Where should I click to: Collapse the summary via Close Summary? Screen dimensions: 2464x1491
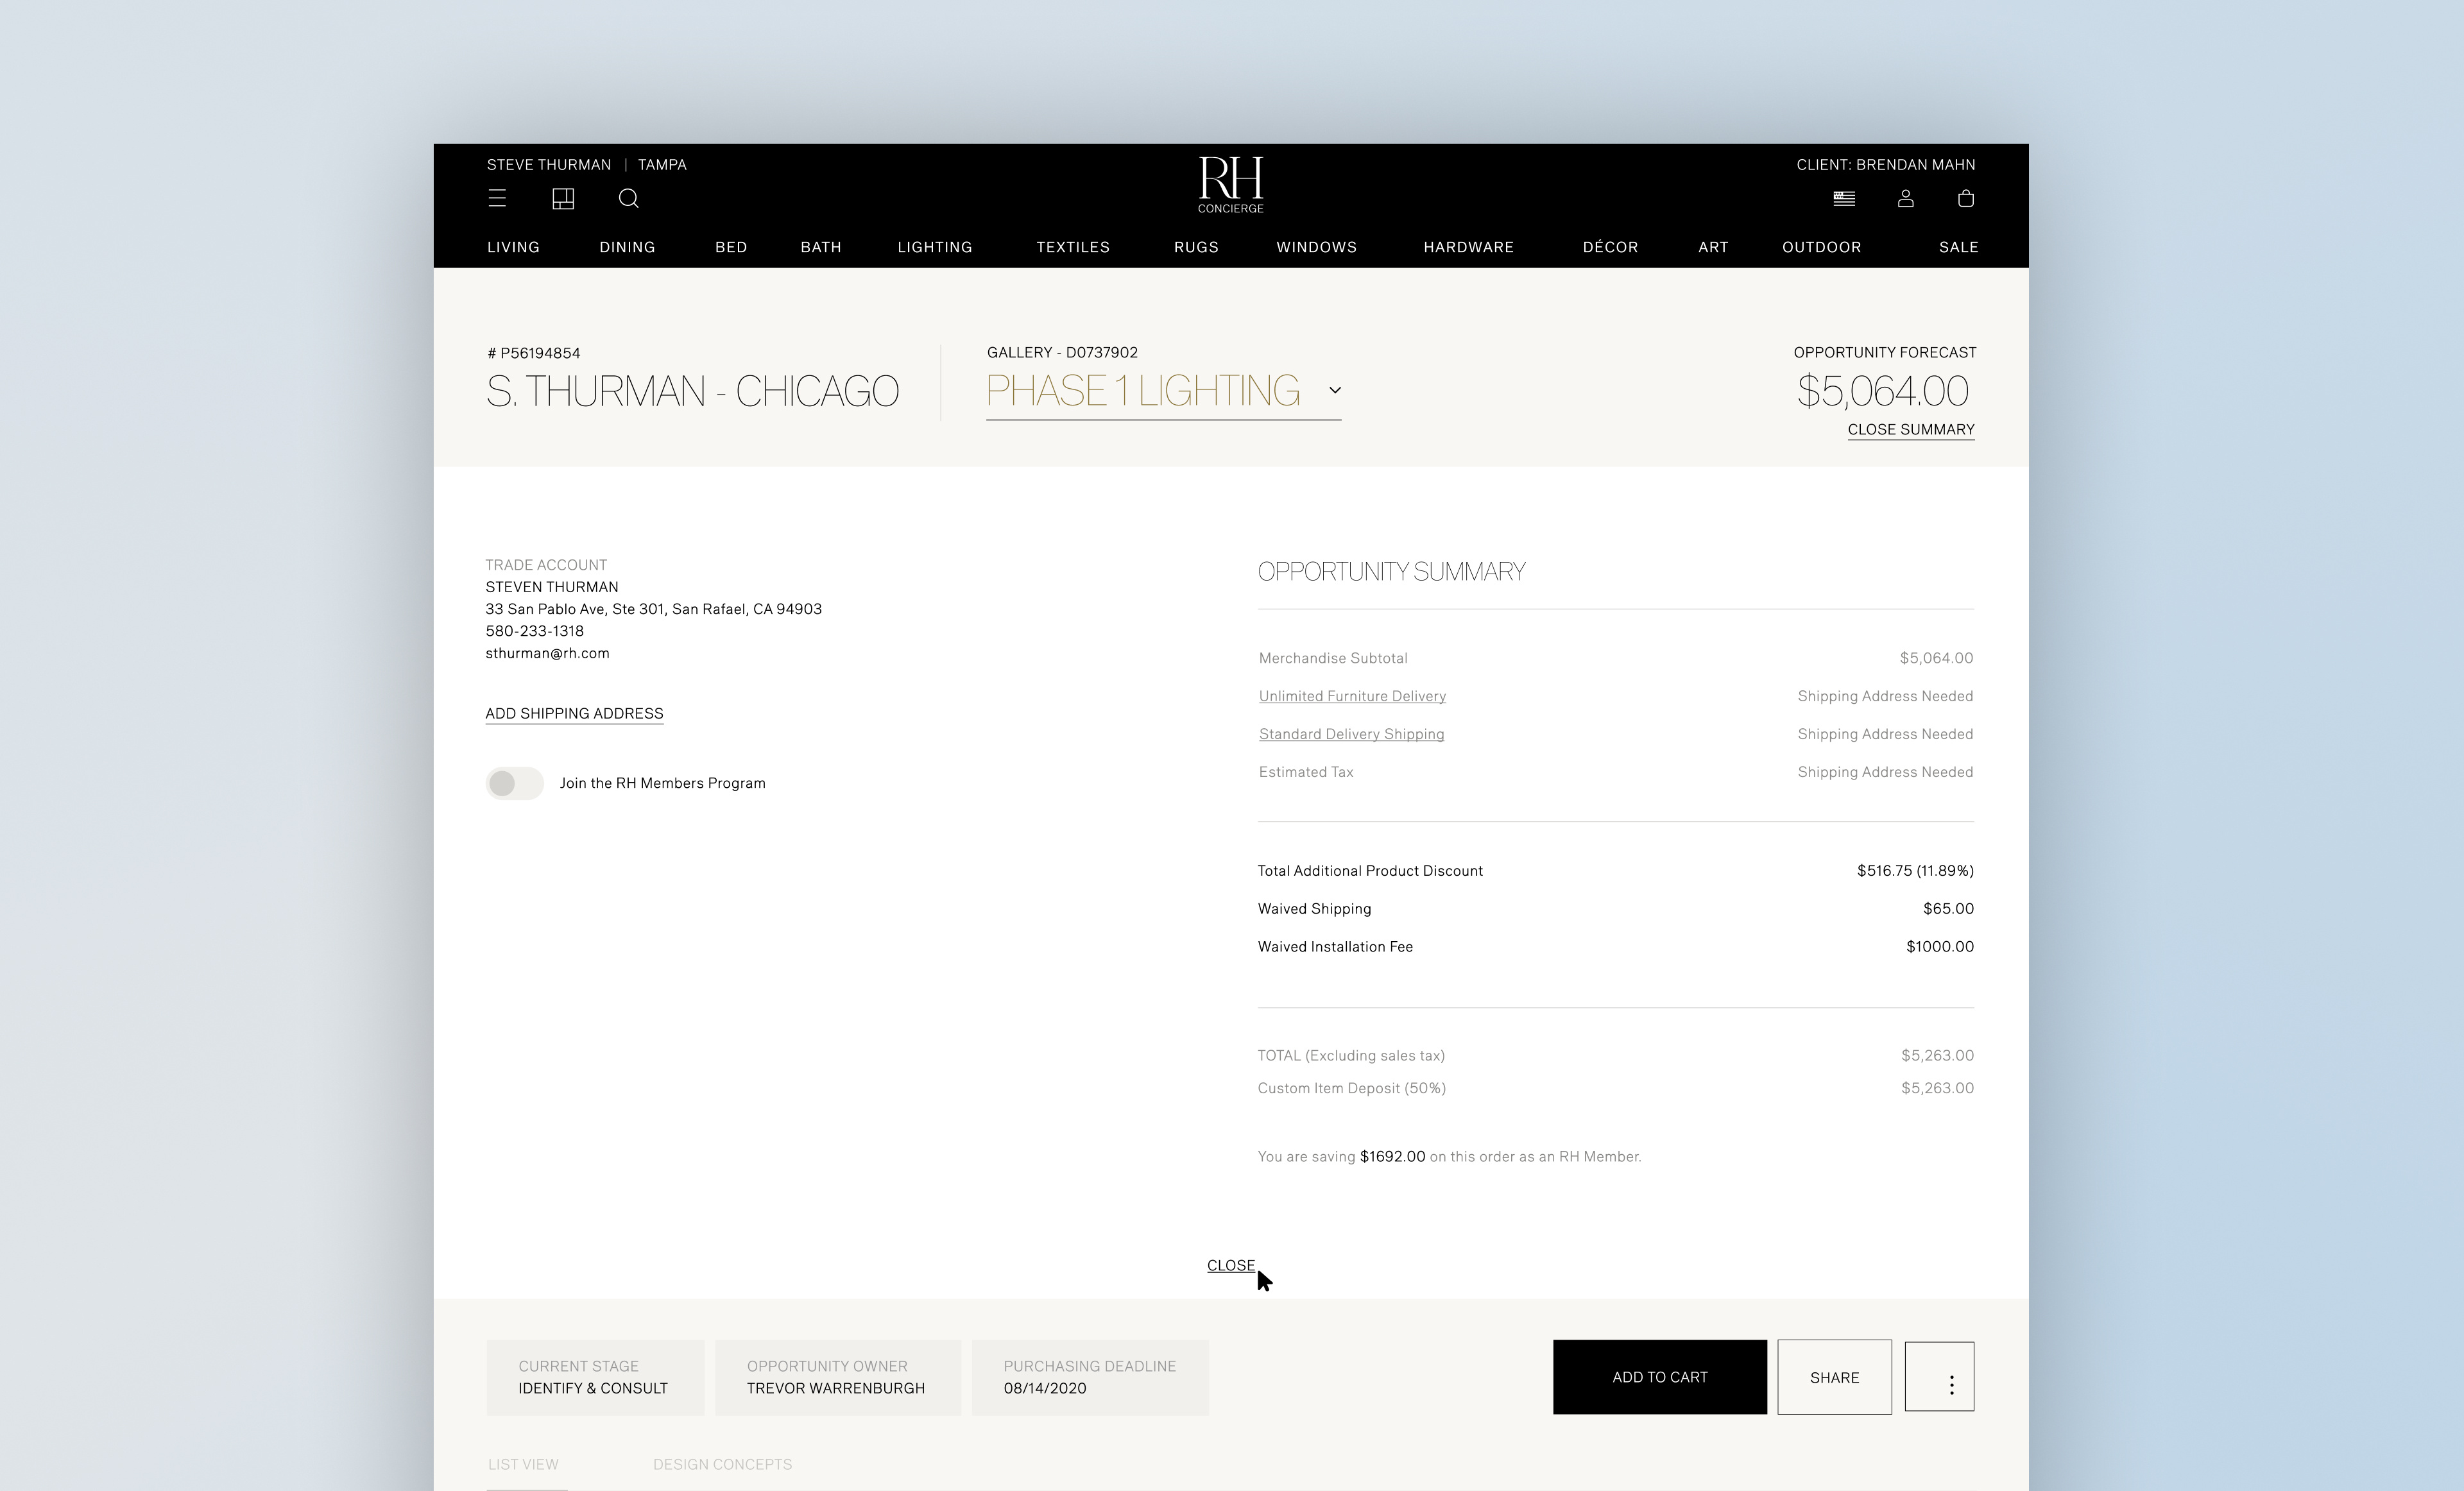[1910, 430]
